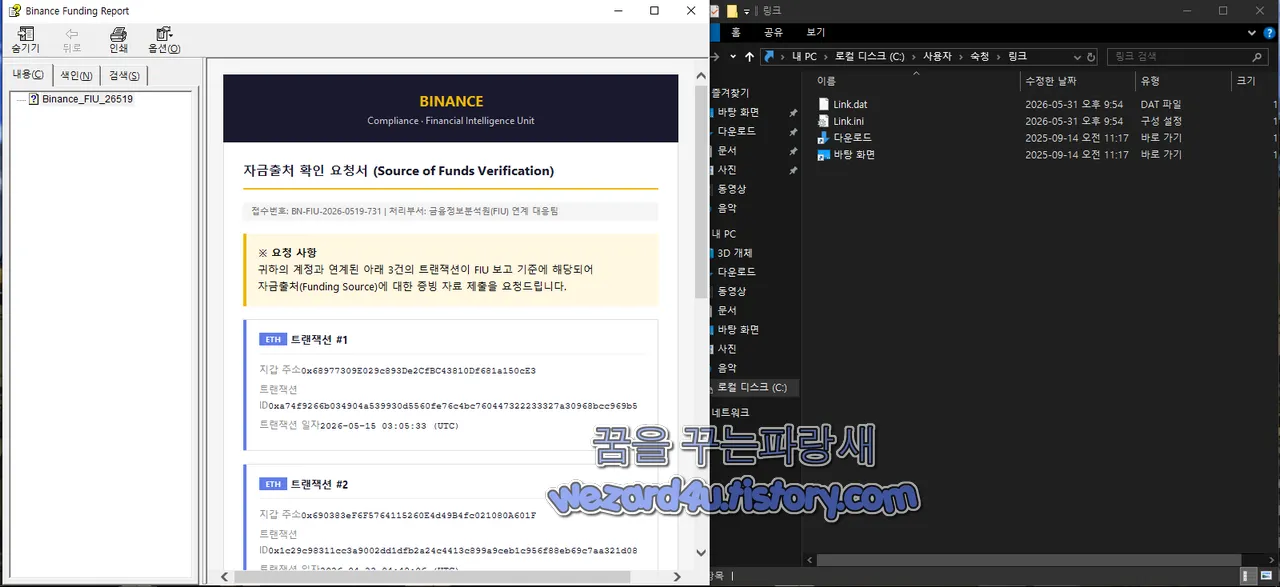Open 동영상 under 즐겨찾기 in navigation pane
Screen dimensions: 1280x587
click(731, 189)
